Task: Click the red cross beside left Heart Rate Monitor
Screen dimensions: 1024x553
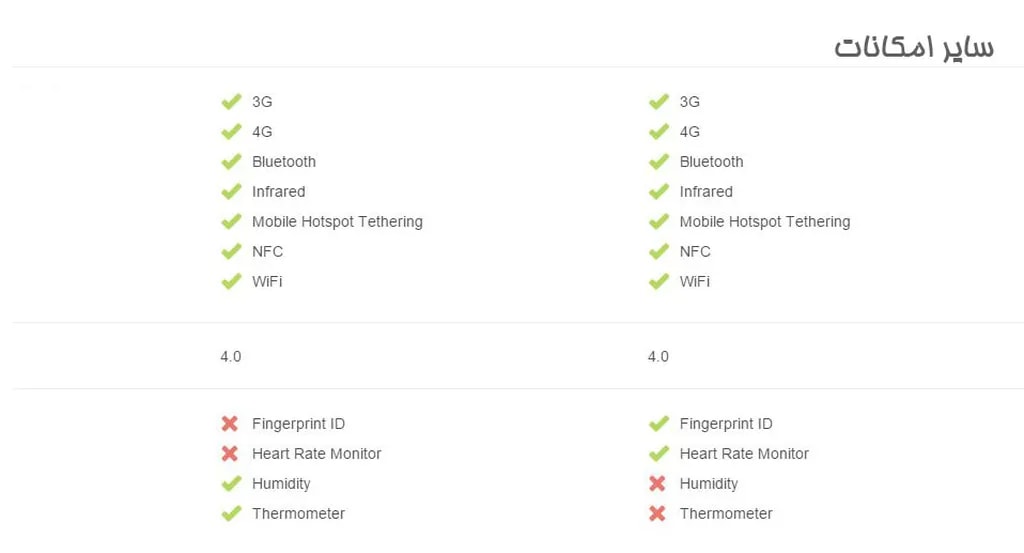Action: (x=230, y=454)
